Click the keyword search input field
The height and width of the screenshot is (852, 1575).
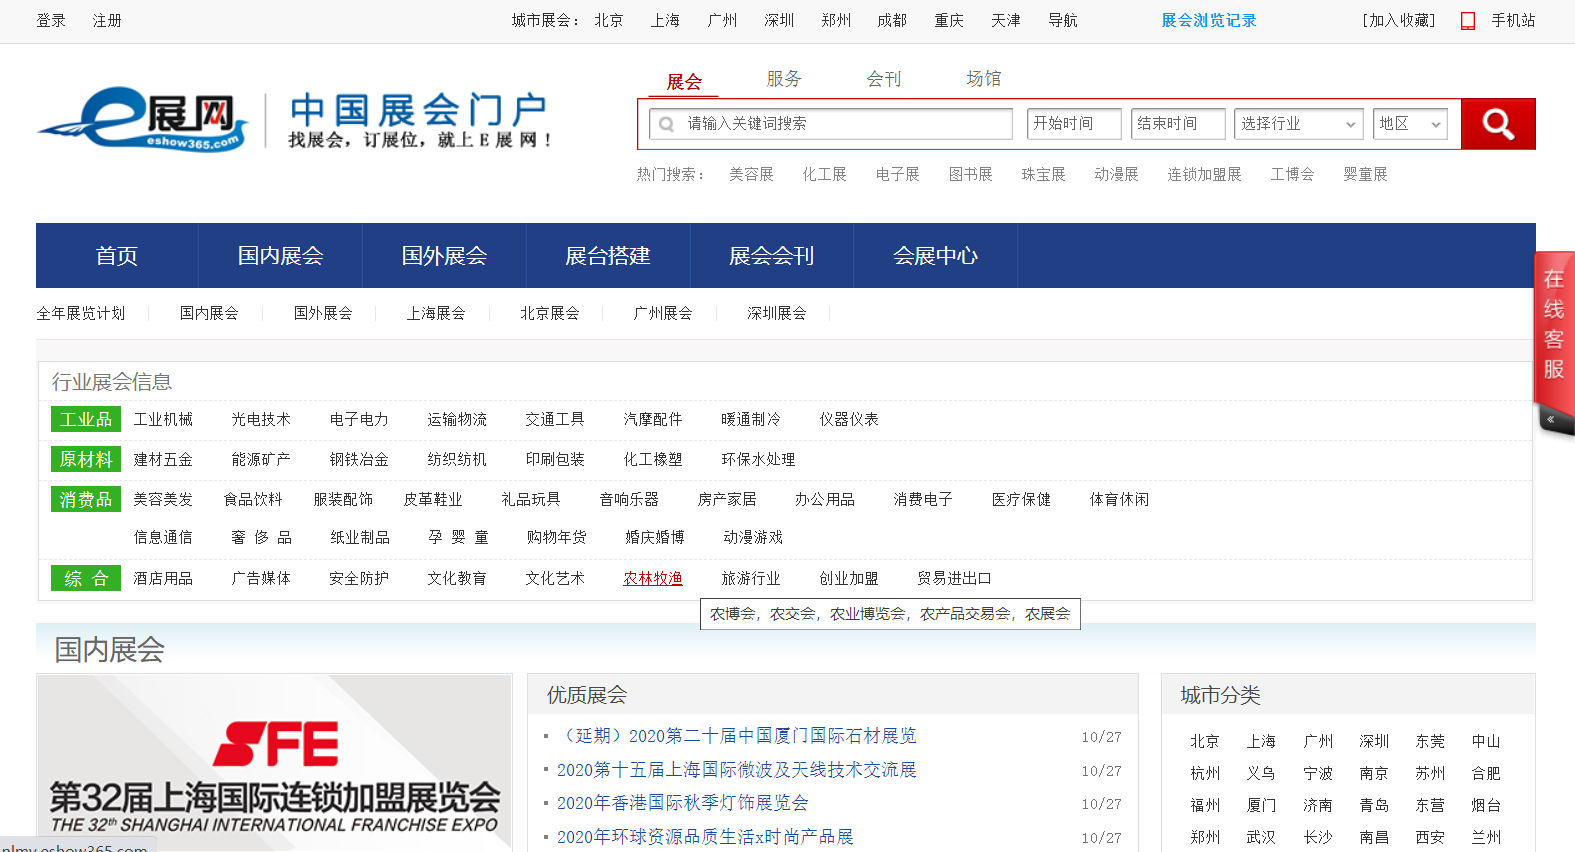(x=831, y=124)
